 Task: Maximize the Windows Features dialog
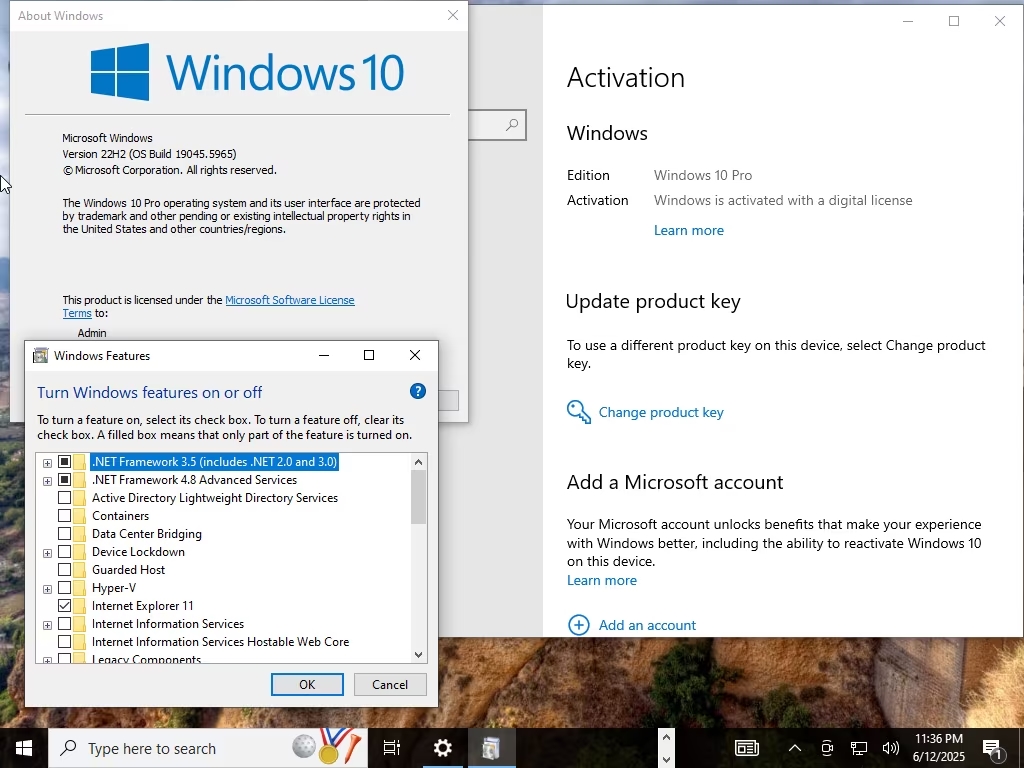coord(369,355)
